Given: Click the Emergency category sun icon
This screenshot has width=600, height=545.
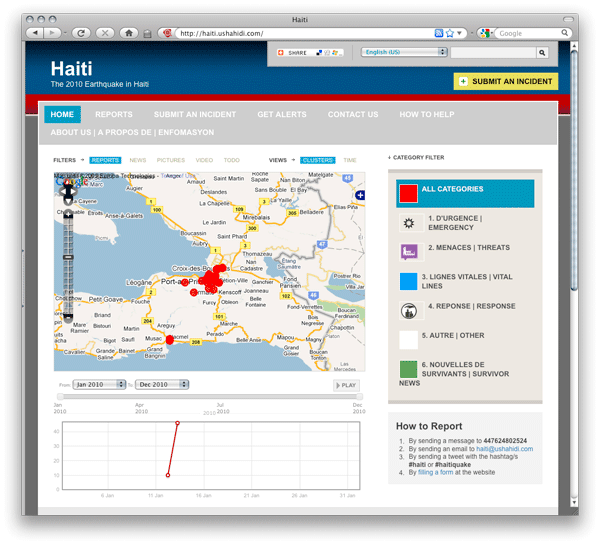Looking at the screenshot, I should click(x=409, y=223).
